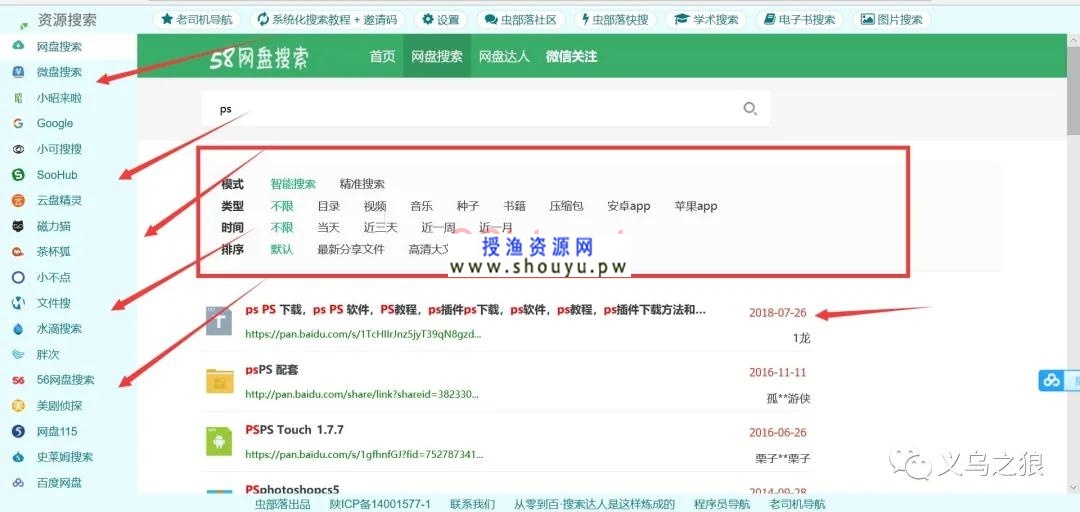This screenshot has height=512, width=1080.
Task: Open 设置 in top toolbar
Action: (441, 19)
